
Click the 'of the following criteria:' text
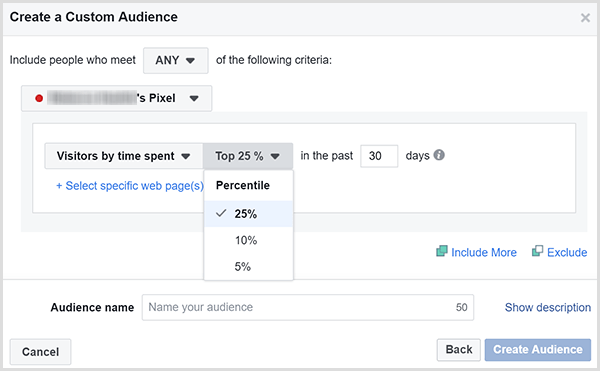[x=274, y=60]
